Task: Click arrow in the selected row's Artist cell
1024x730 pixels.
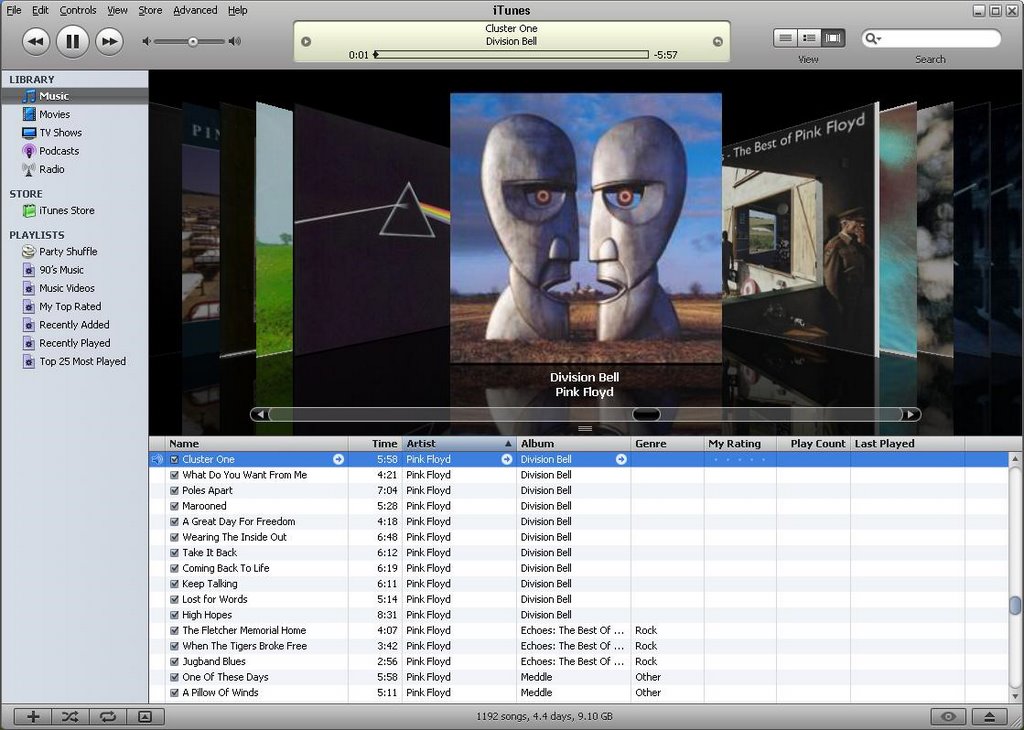Action: point(507,459)
